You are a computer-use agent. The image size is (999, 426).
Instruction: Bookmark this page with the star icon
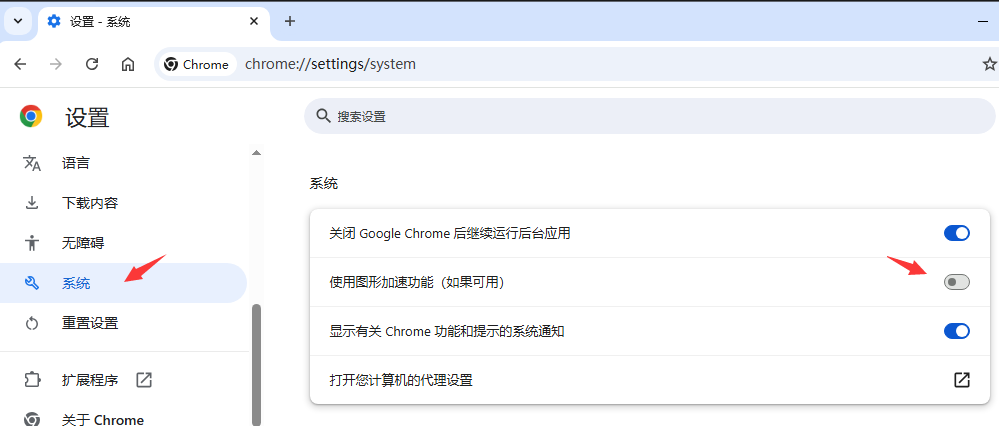(989, 64)
